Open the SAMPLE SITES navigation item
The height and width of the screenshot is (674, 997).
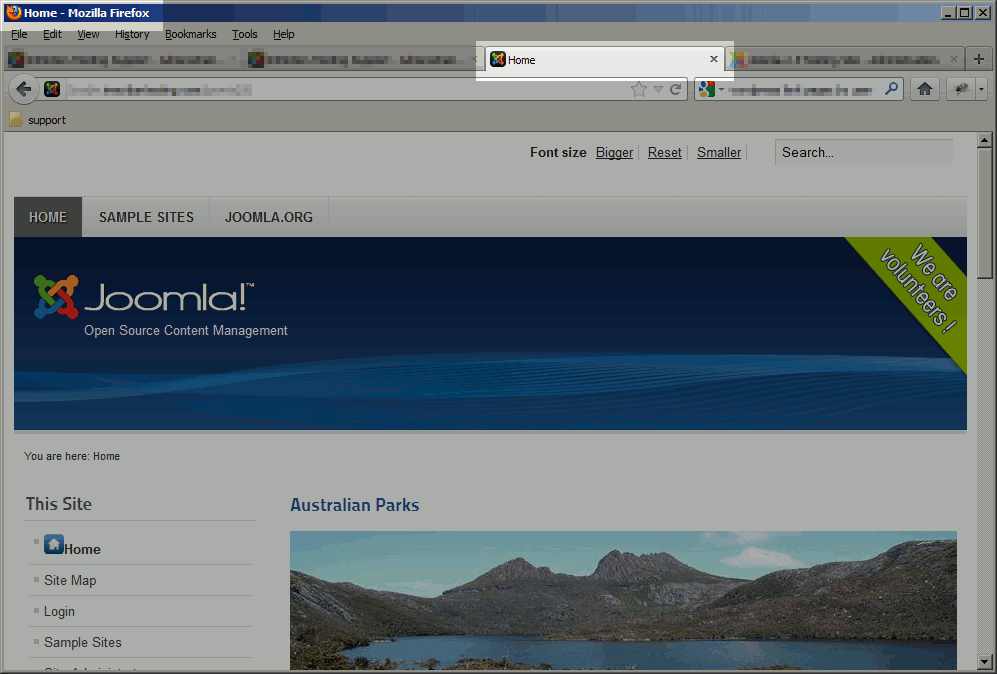point(146,217)
